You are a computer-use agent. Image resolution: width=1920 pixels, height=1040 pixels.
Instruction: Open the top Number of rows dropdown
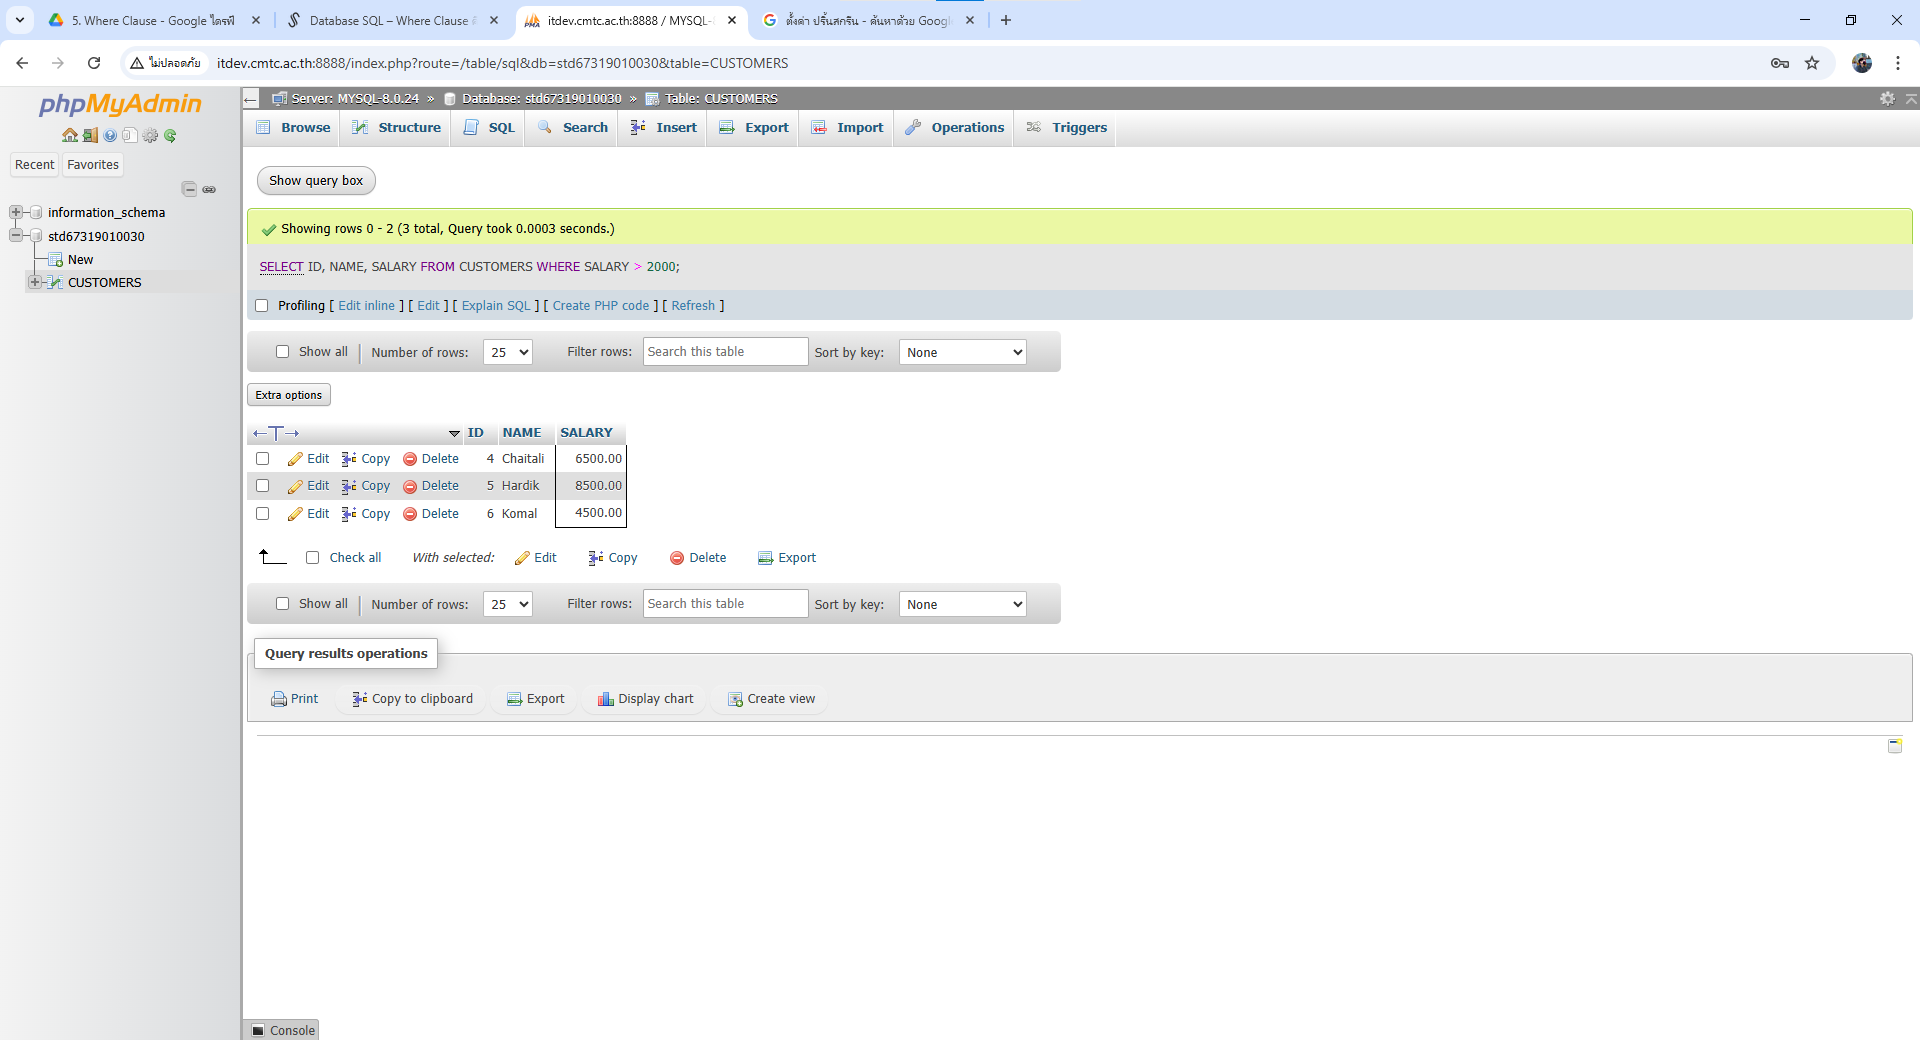point(508,352)
